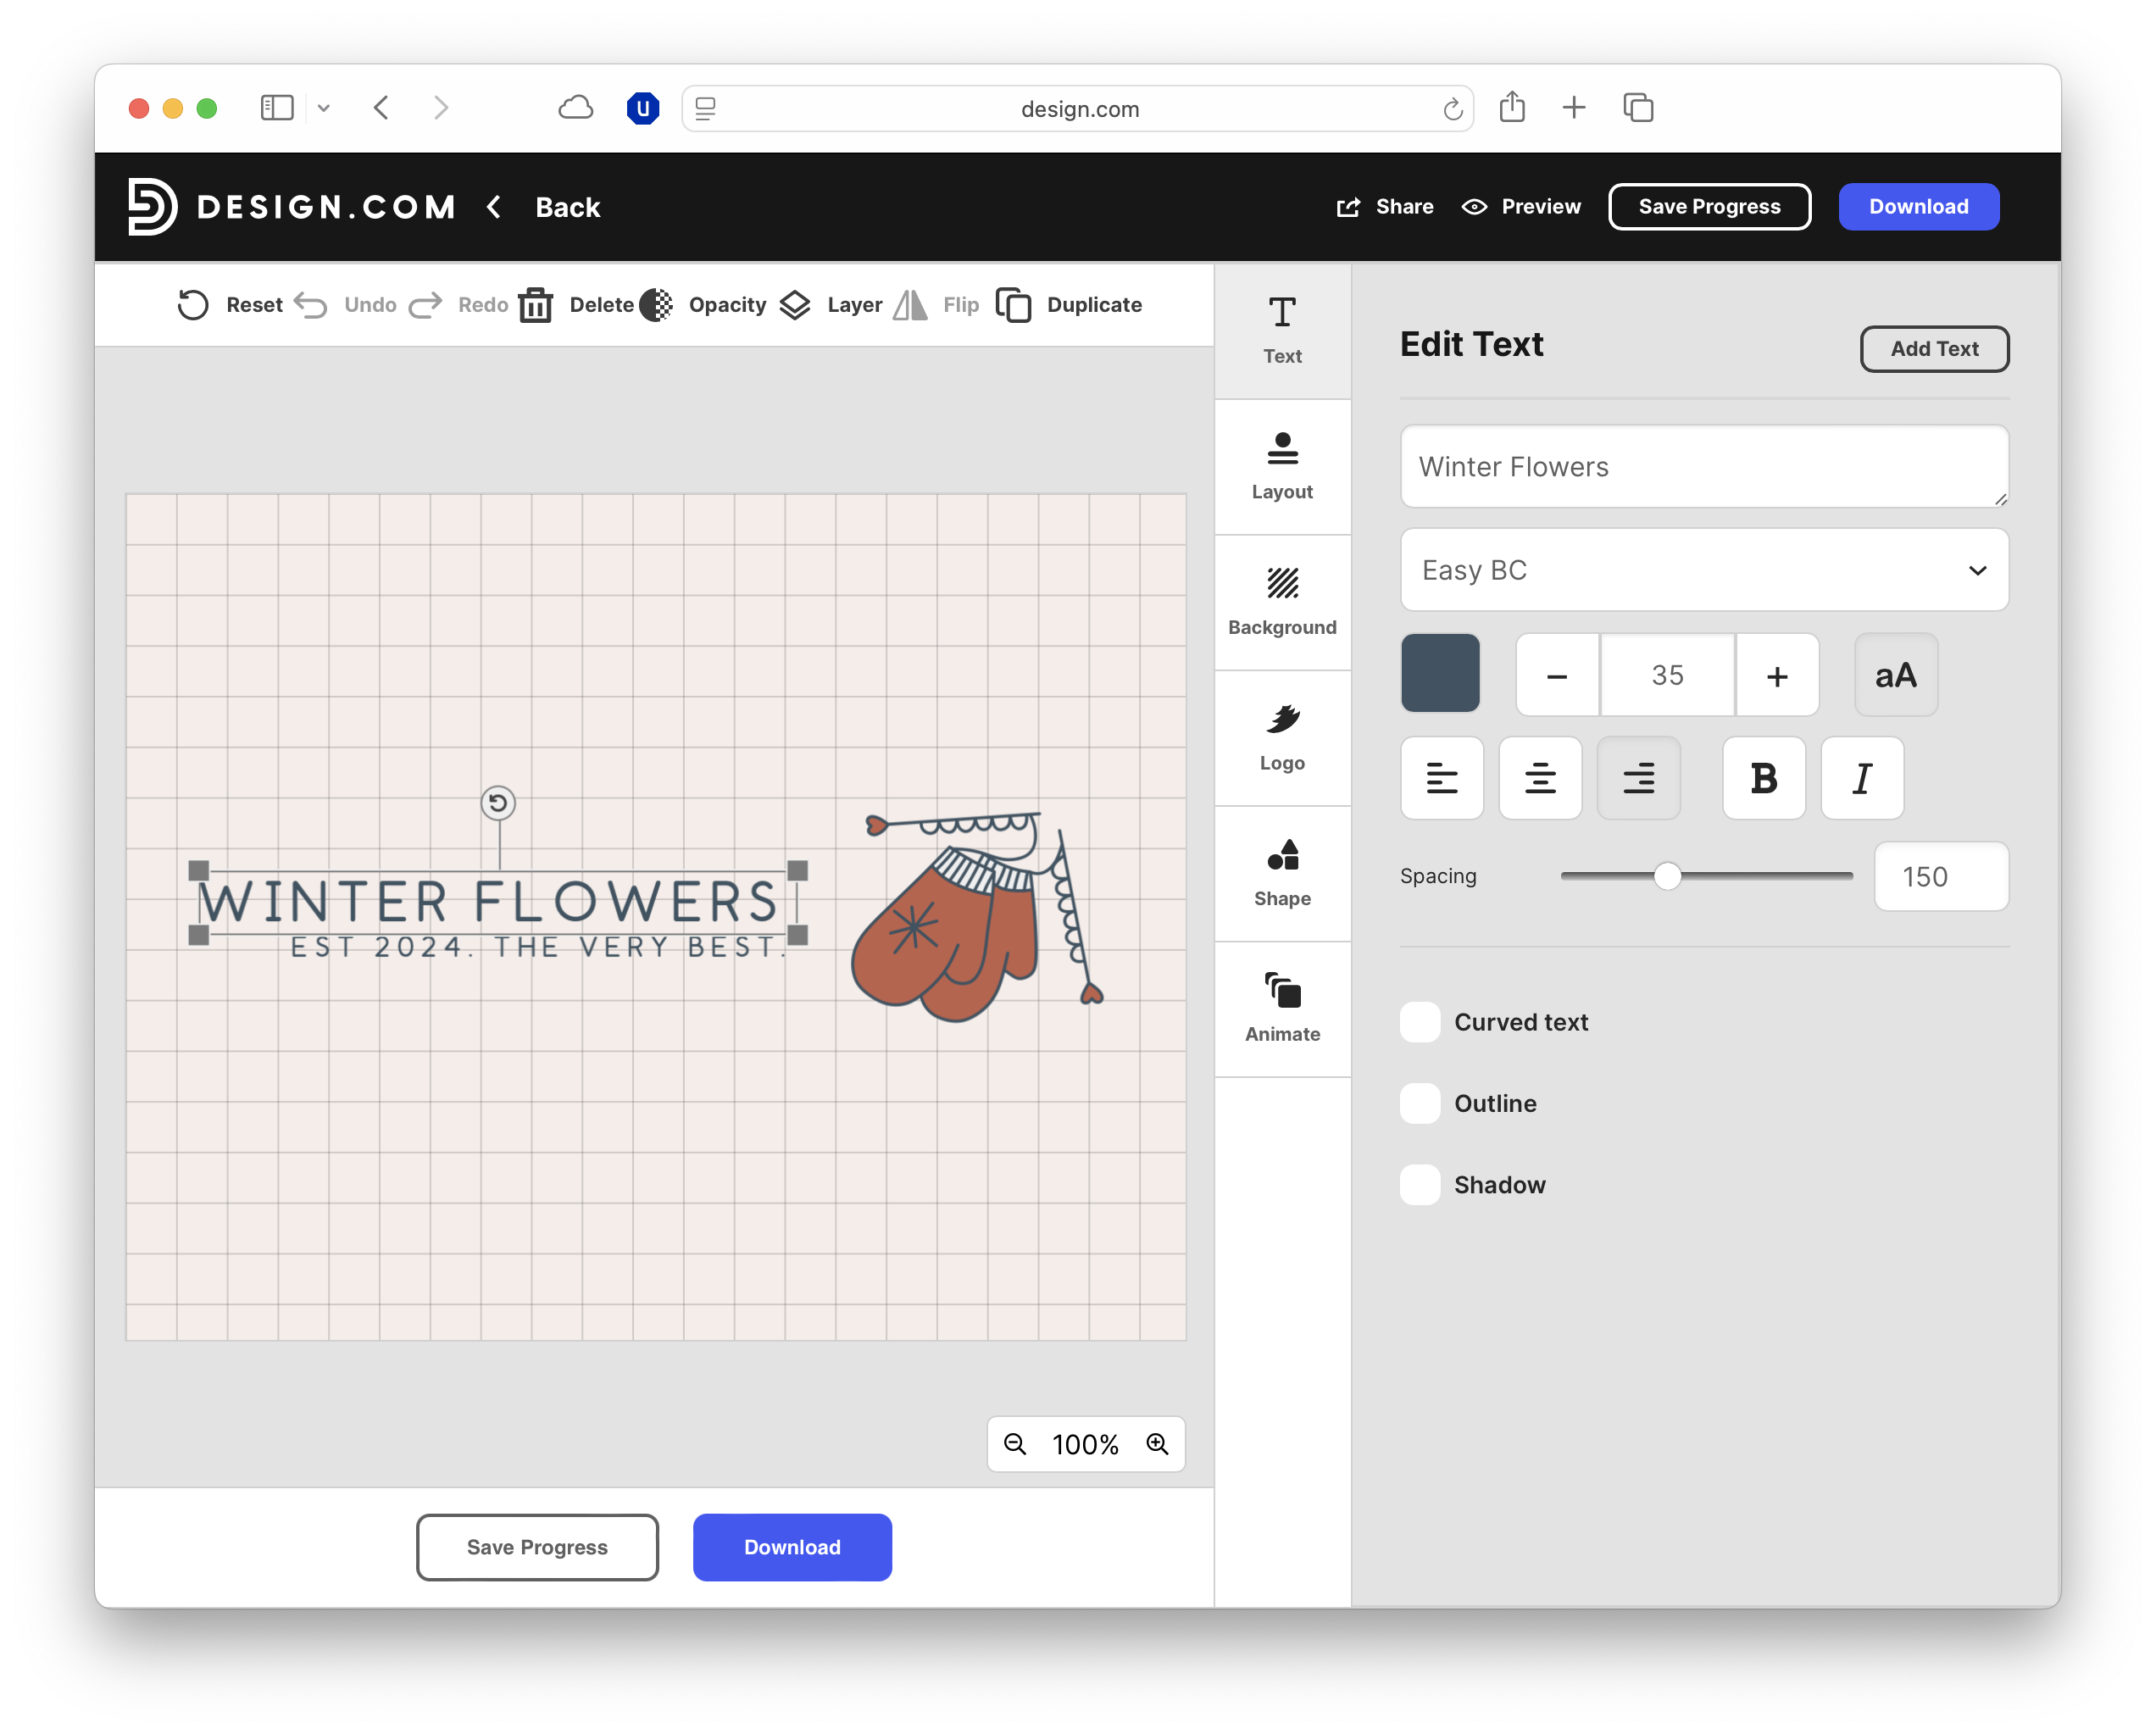Edit the Winter Flowers text field
Screen dimensions: 2156x1734
point(1703,466)
